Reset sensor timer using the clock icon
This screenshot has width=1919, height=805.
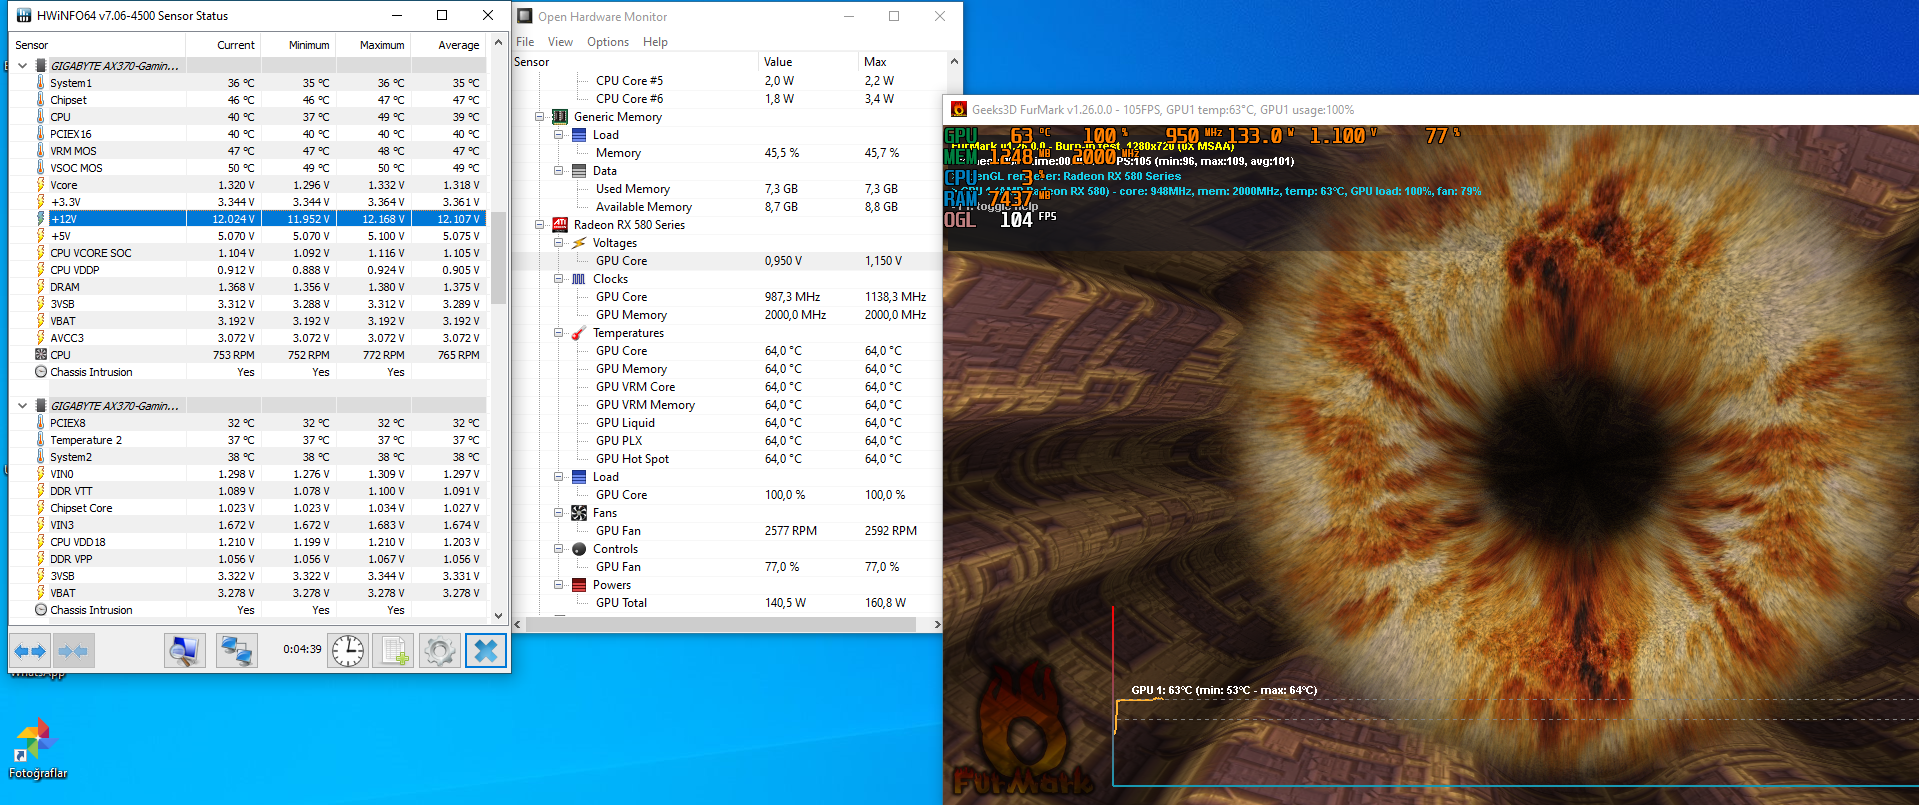point(348,651)
